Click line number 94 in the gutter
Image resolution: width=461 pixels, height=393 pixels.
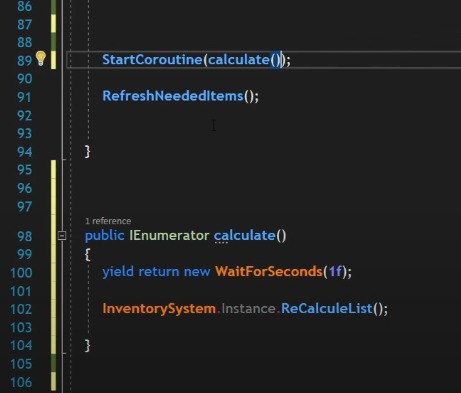[x=25, y=152]
